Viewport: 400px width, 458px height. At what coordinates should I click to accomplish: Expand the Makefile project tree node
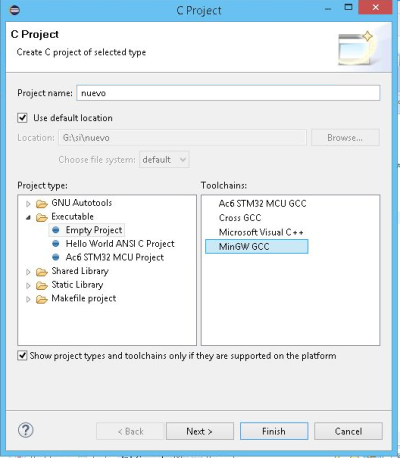pyautogui.click(x=28, y=299)
